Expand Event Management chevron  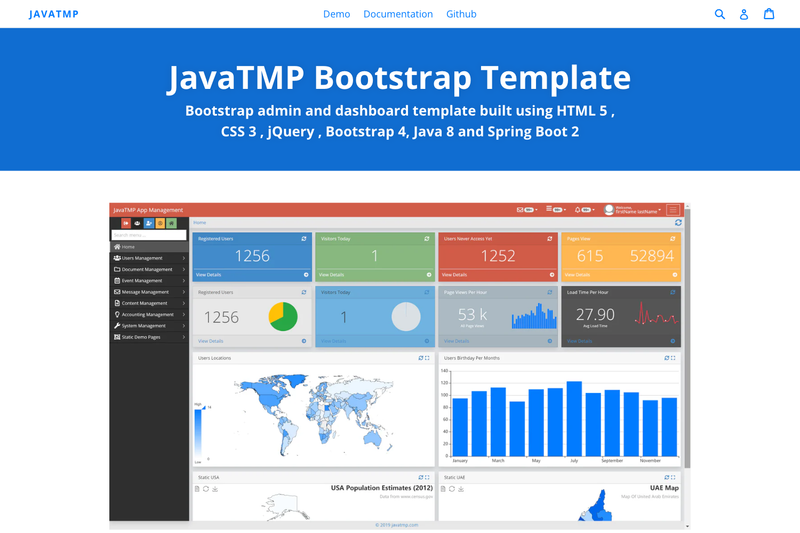click(184, 281)
